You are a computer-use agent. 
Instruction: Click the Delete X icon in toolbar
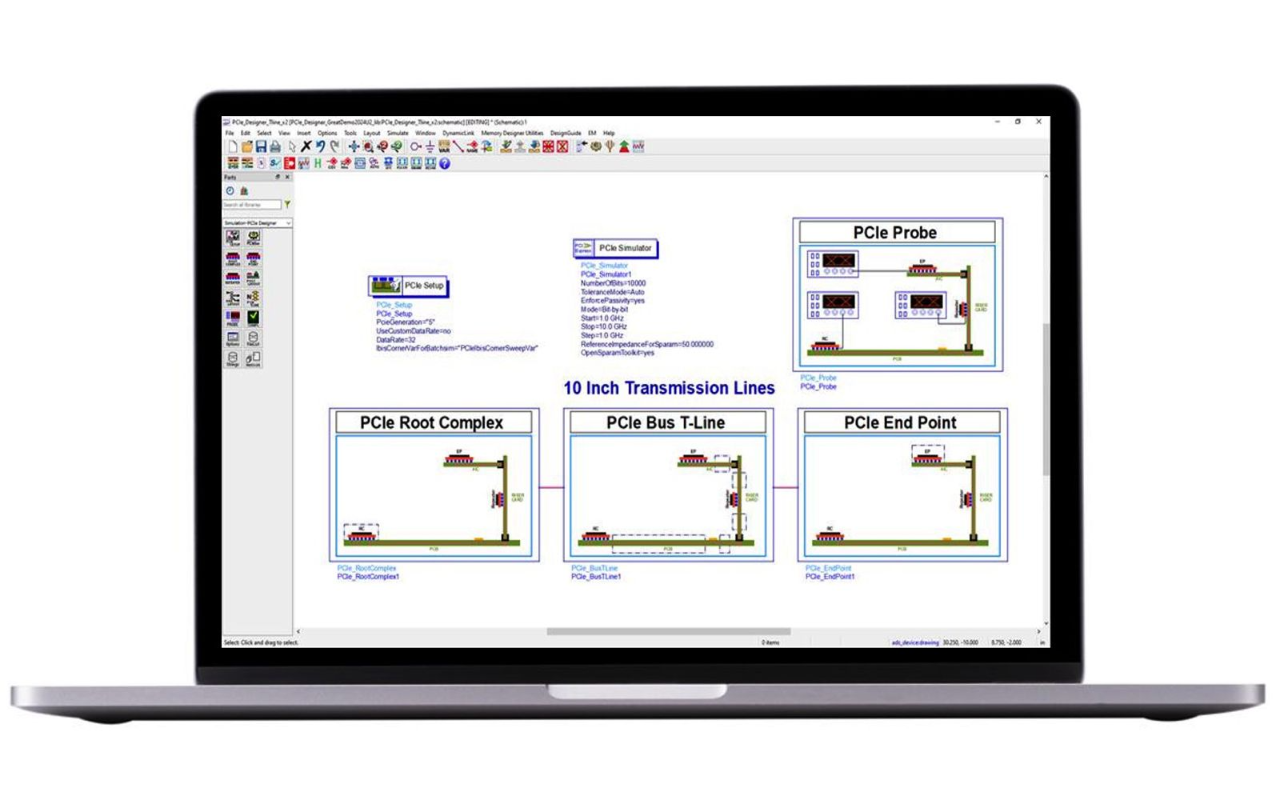point(306,147)
